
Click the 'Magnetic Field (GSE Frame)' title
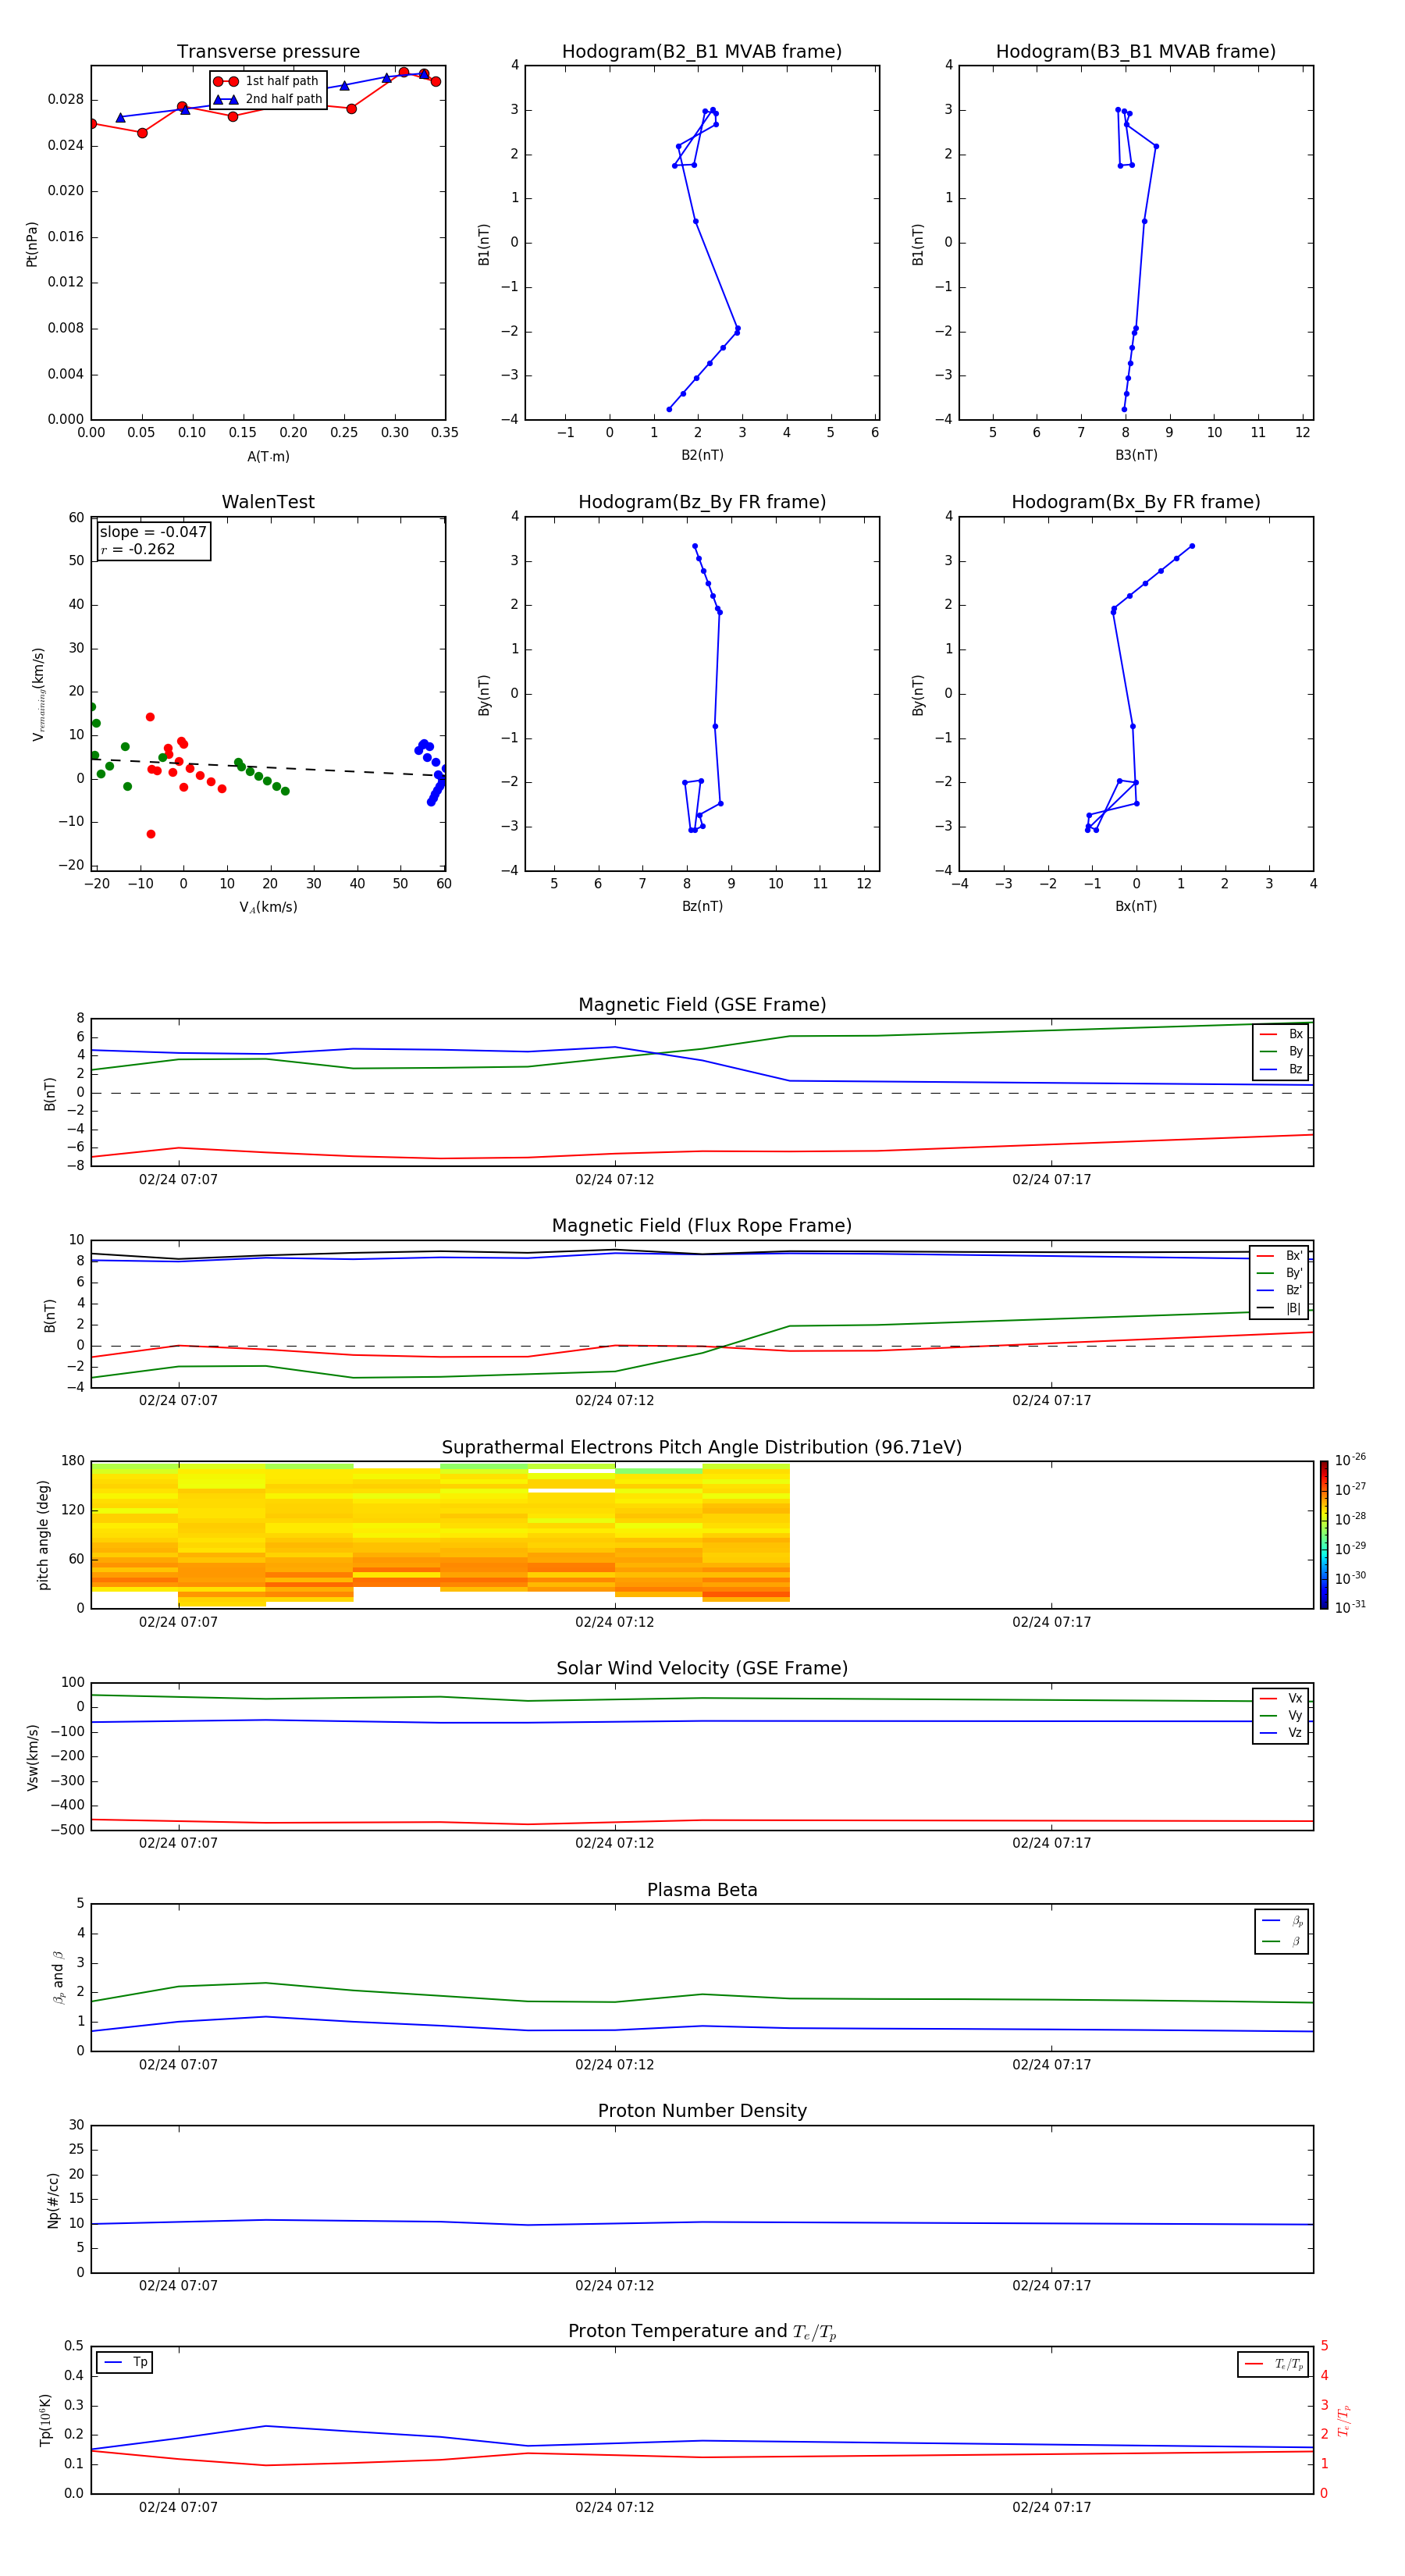(702, 1005)
